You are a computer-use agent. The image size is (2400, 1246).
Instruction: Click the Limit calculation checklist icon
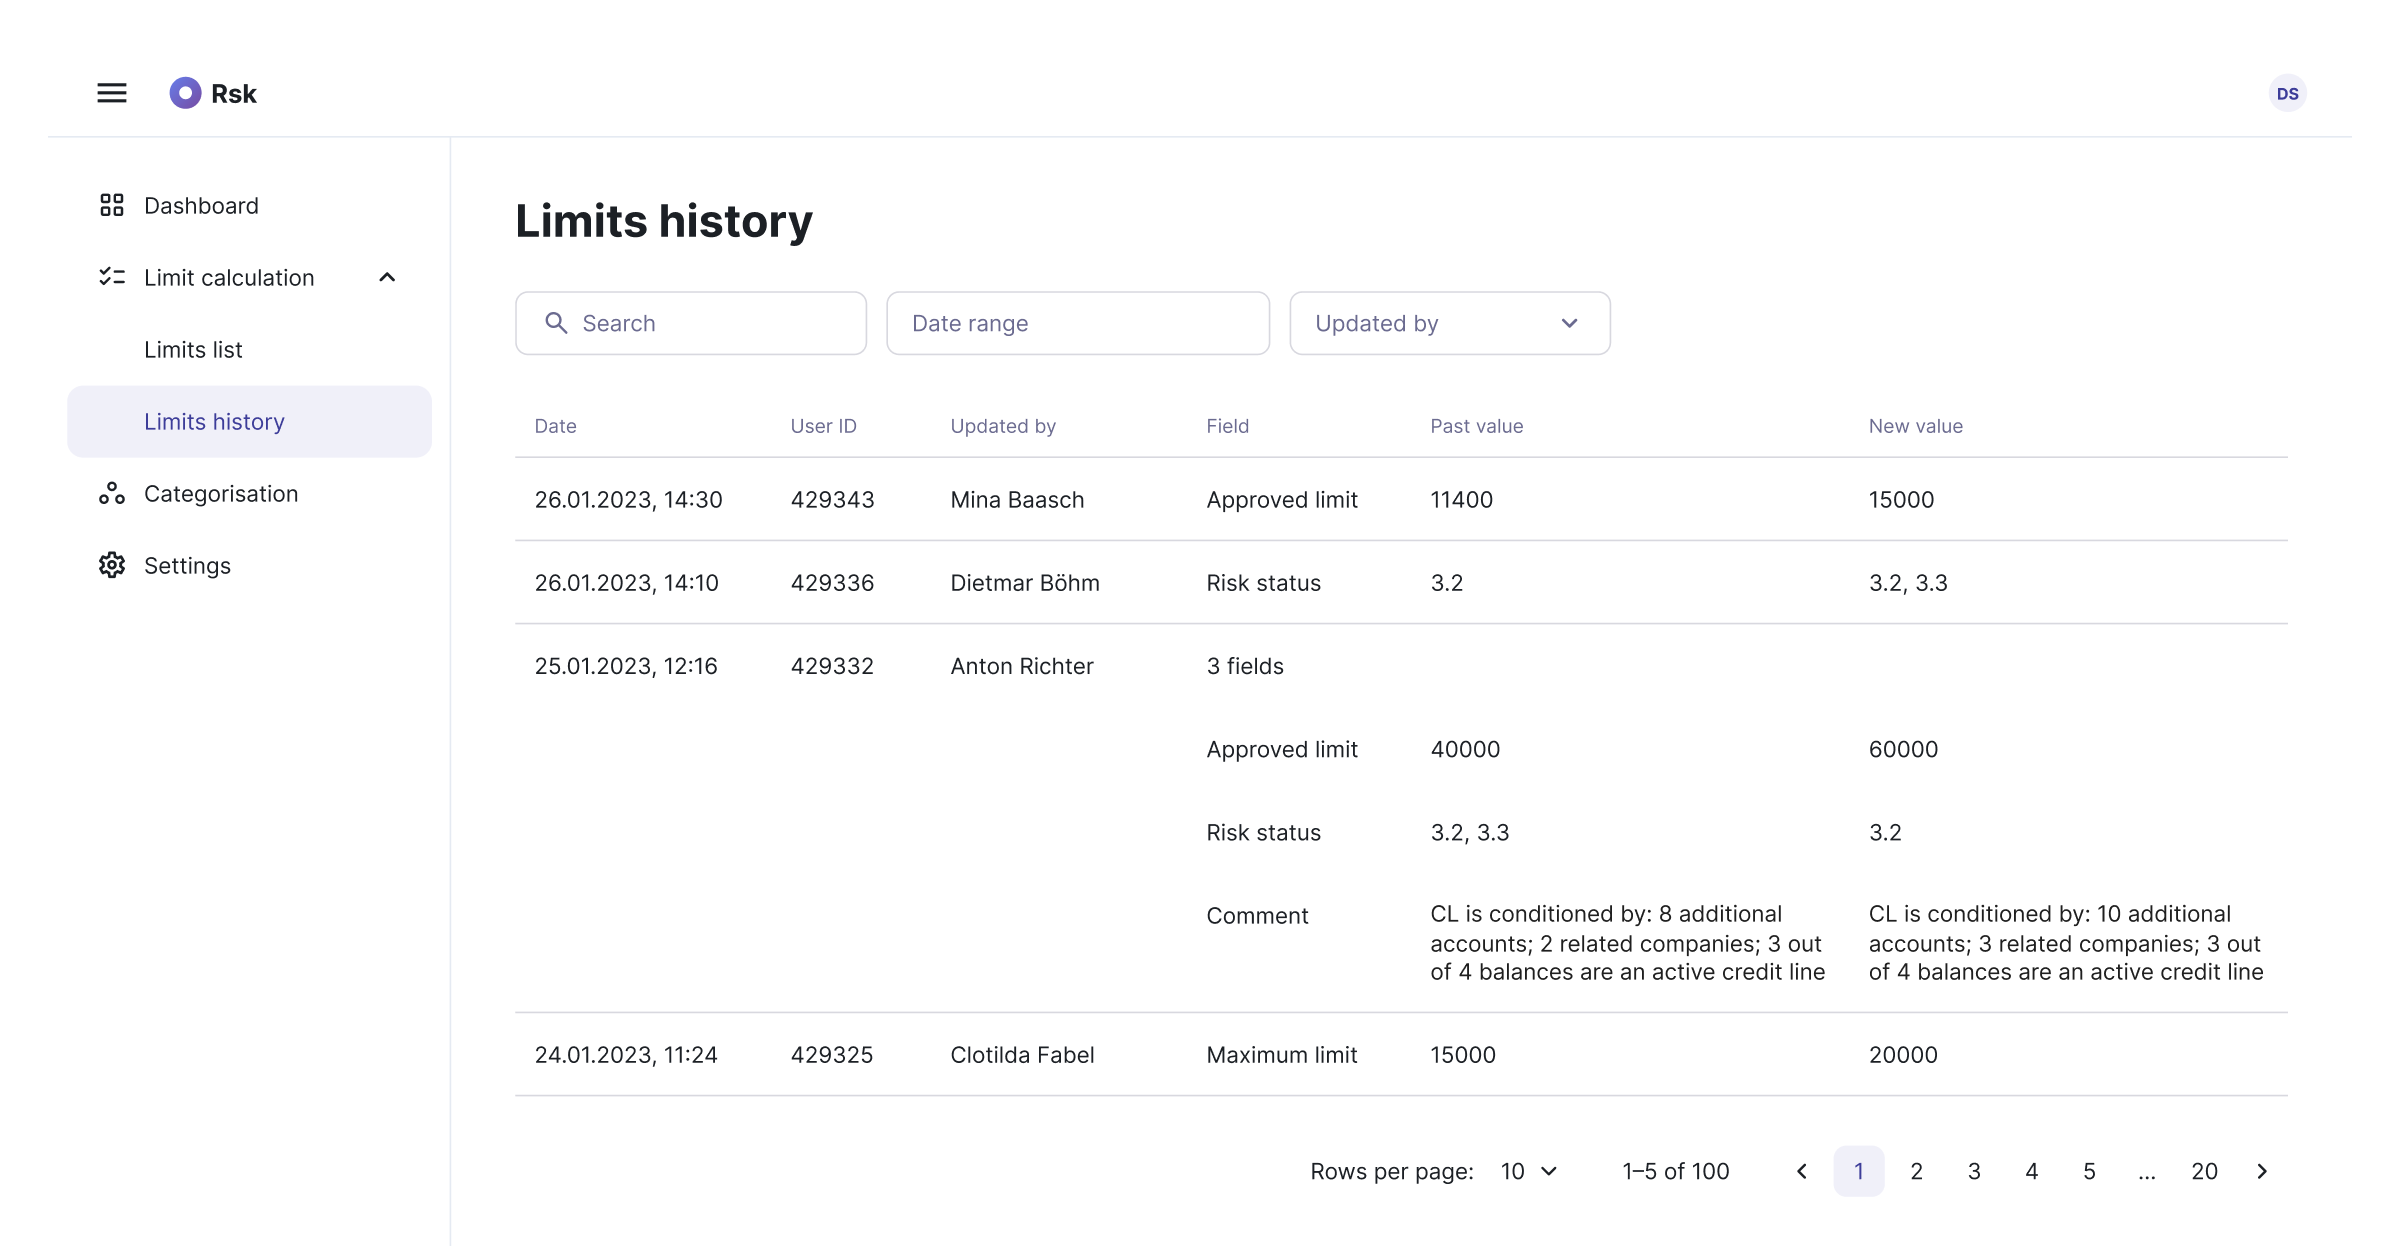pyautogui.click(x=112, y=277)
